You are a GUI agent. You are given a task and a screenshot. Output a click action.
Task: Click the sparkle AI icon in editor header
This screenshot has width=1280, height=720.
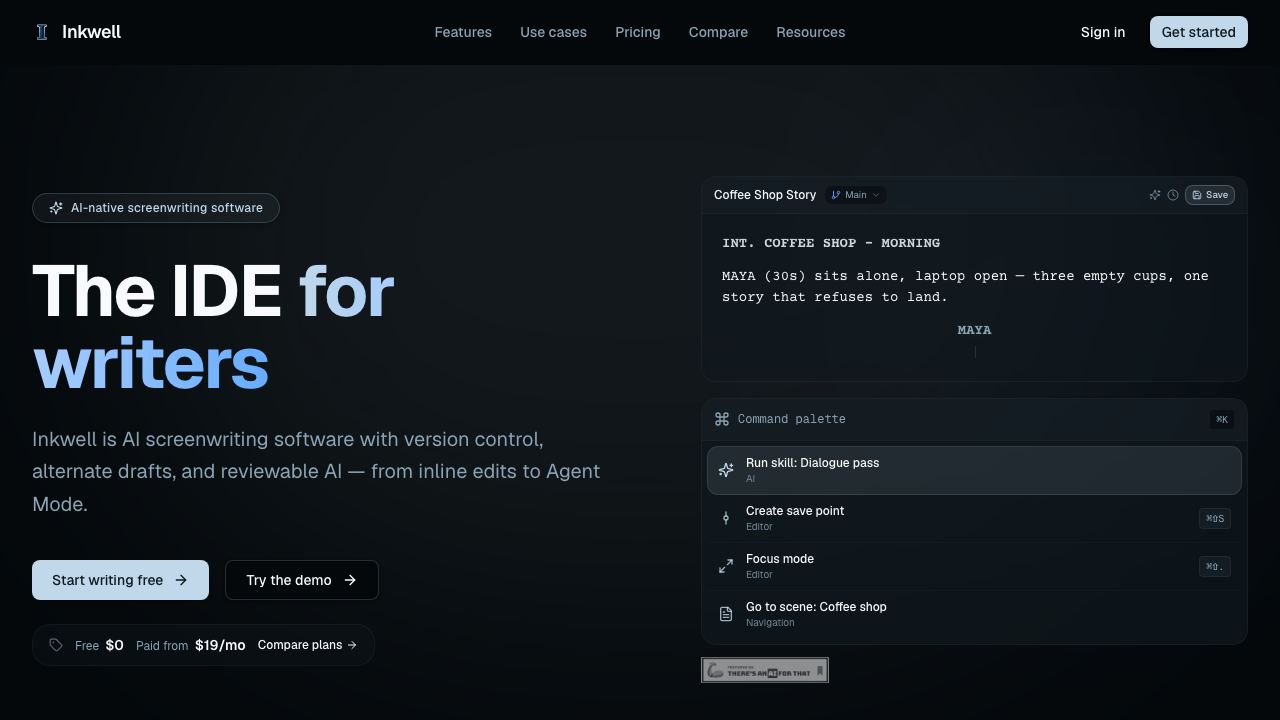click(x=1155, y=195)
